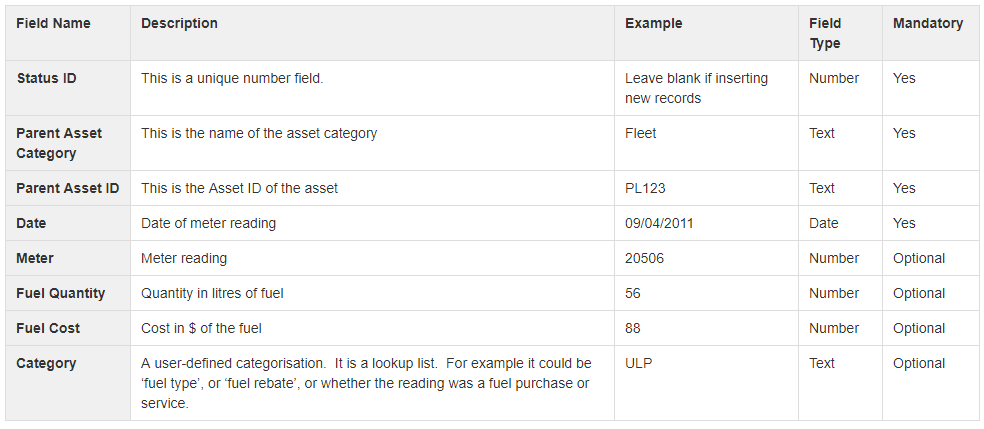
Task: Click the Date field name cell
Action: tap(68, 223)
